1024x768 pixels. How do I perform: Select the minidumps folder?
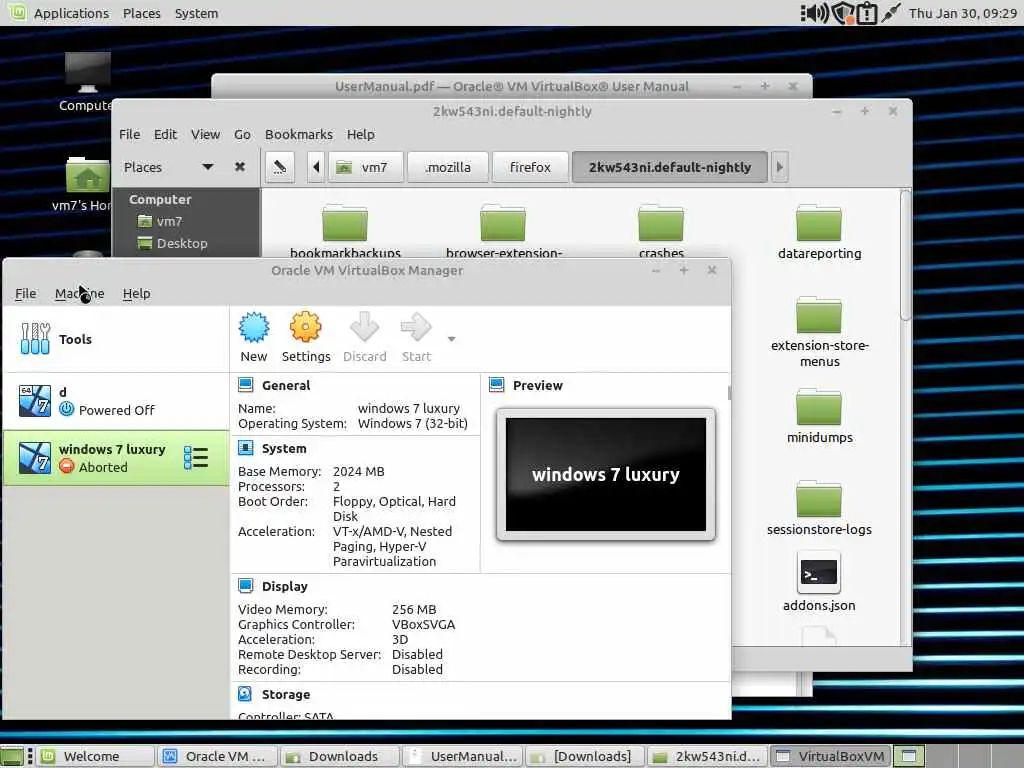(x=819, y=417)
